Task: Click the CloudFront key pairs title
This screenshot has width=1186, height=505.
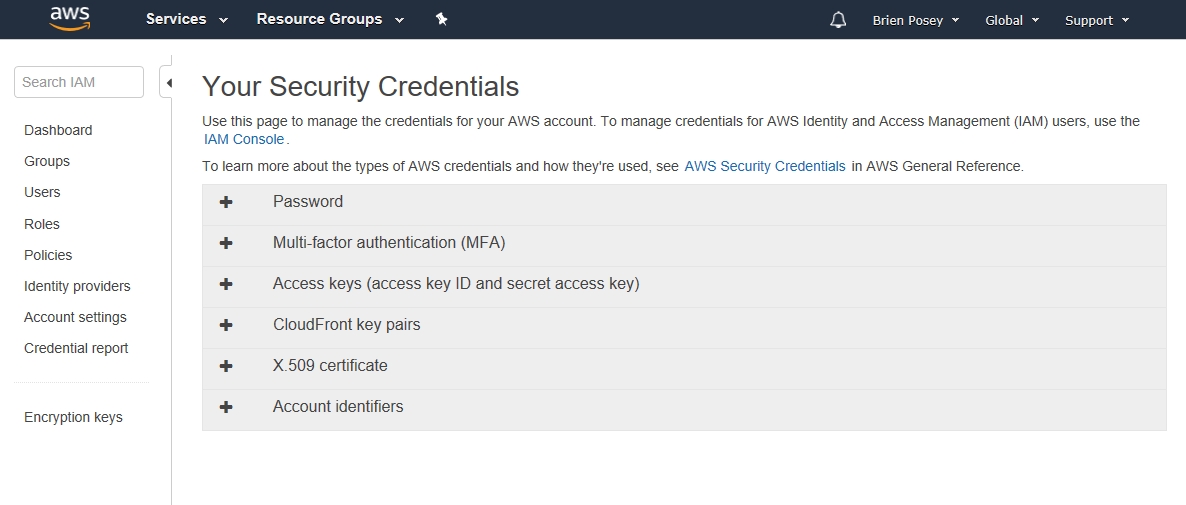Action: (x=346, y=324)
